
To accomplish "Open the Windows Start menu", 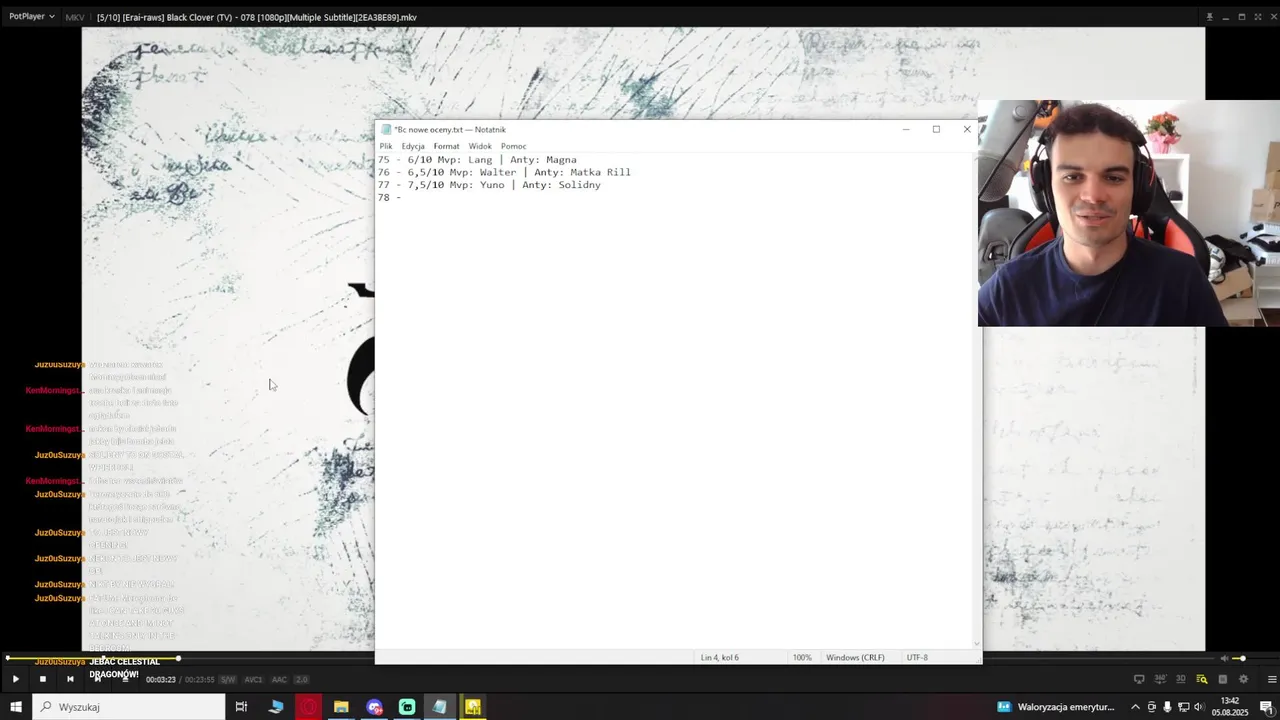I will (x=15, y=707).
